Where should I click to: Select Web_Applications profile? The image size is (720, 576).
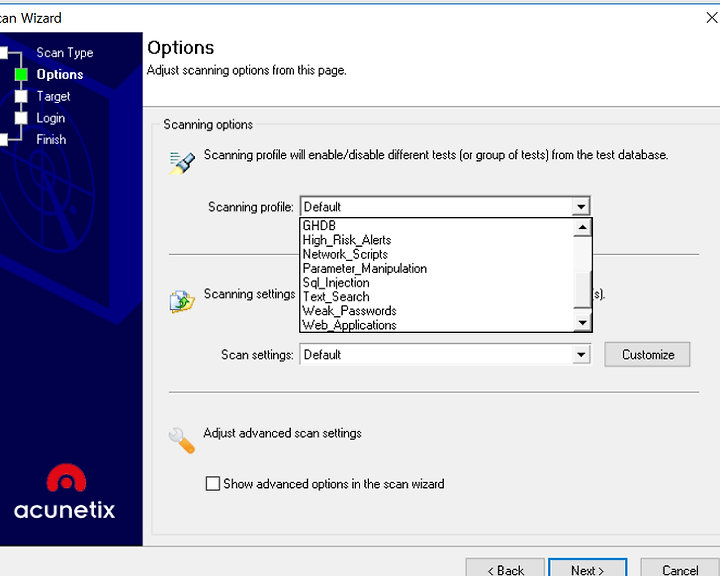point(438,325)
